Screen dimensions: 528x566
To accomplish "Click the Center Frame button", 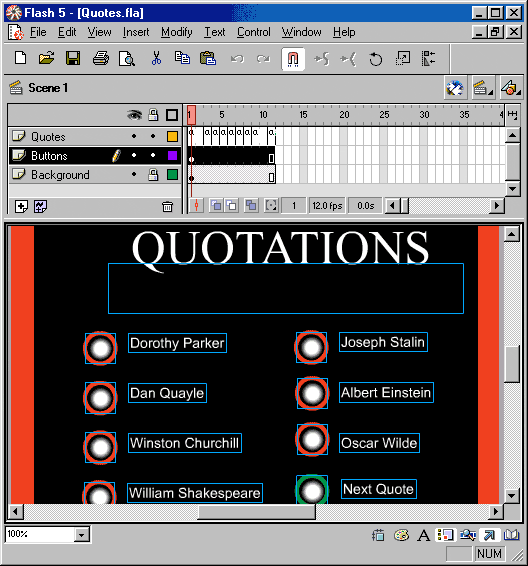I will [x=196, y=206].
